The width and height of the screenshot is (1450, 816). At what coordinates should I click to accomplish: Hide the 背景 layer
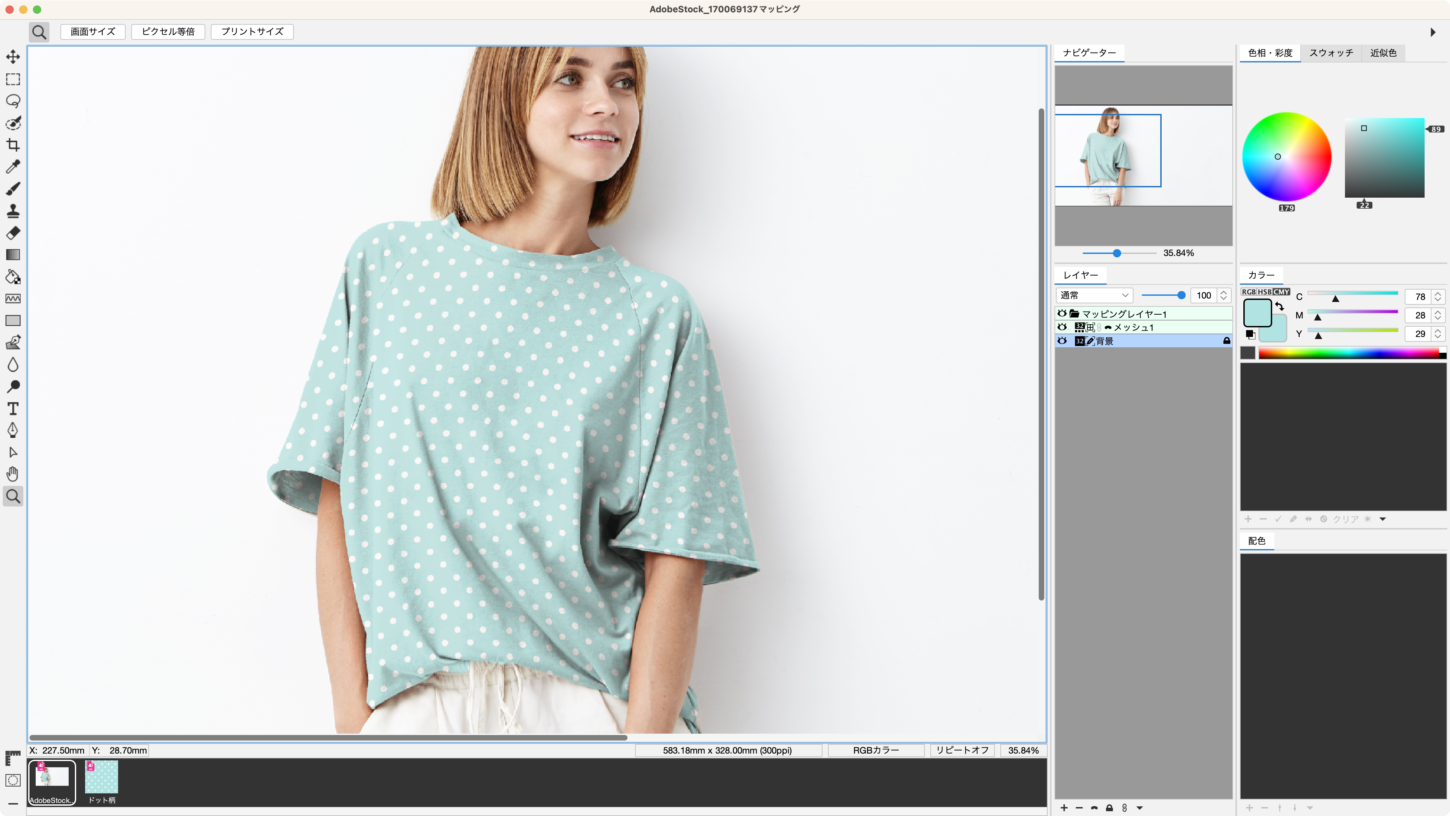point(1062,341)
